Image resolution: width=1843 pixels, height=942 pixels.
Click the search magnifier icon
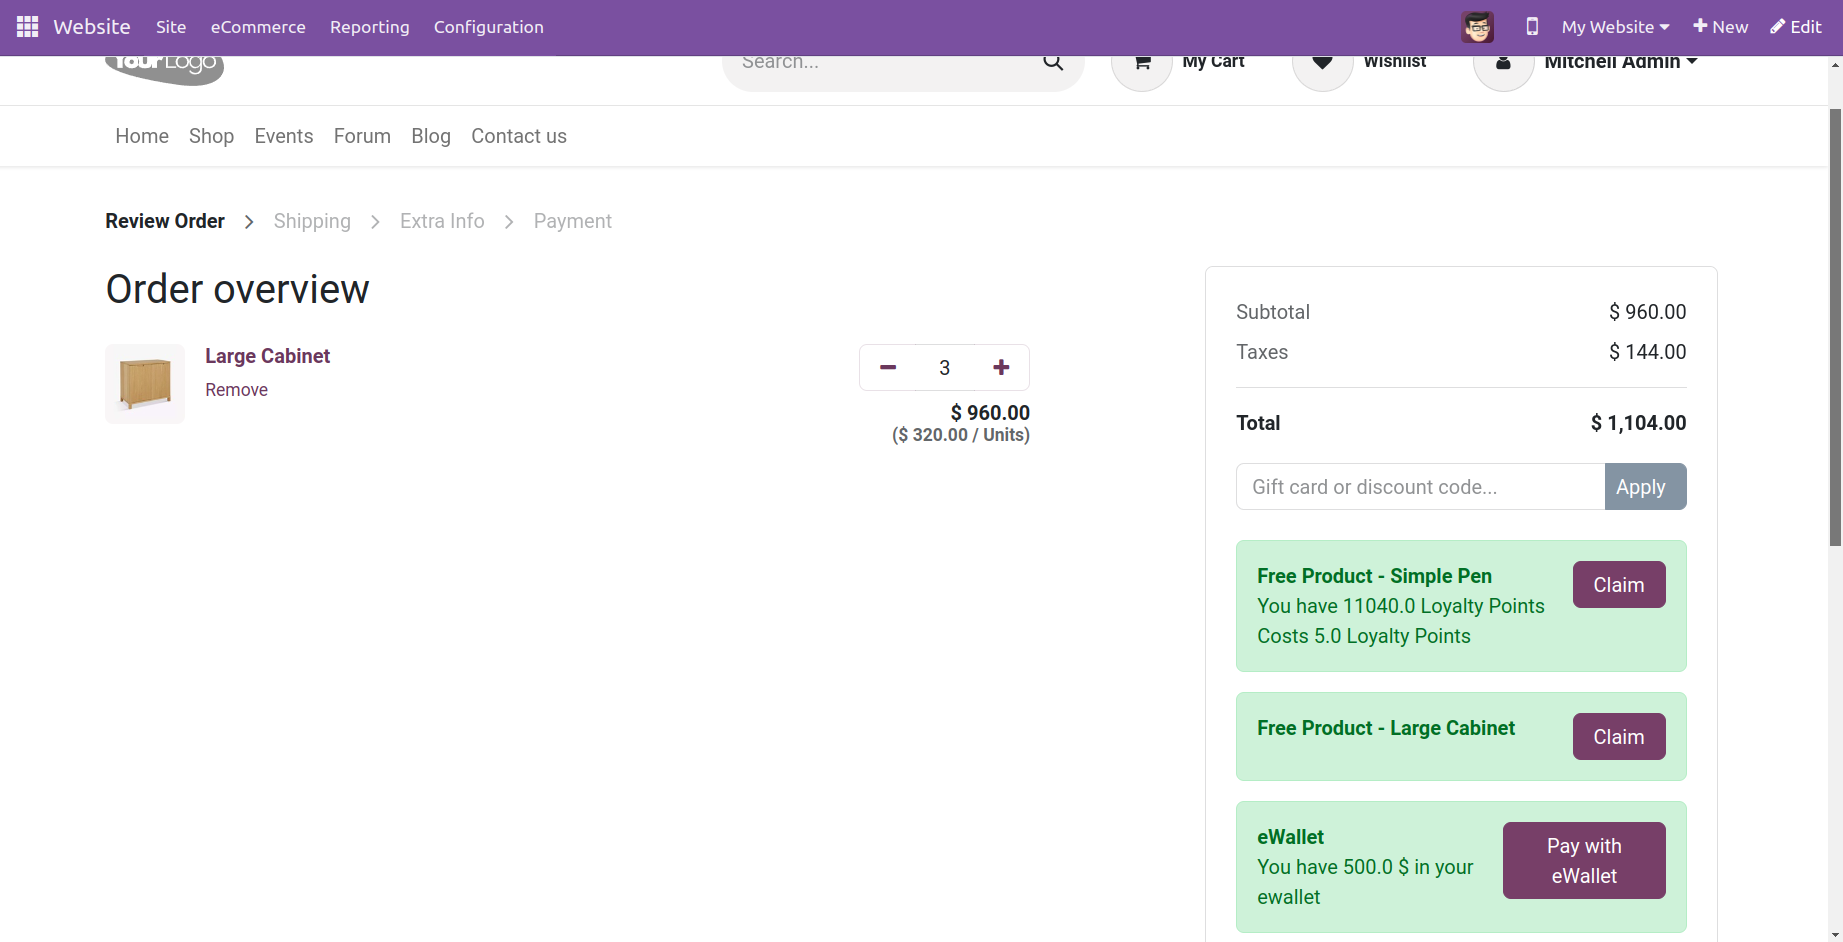click(1053, 63)
